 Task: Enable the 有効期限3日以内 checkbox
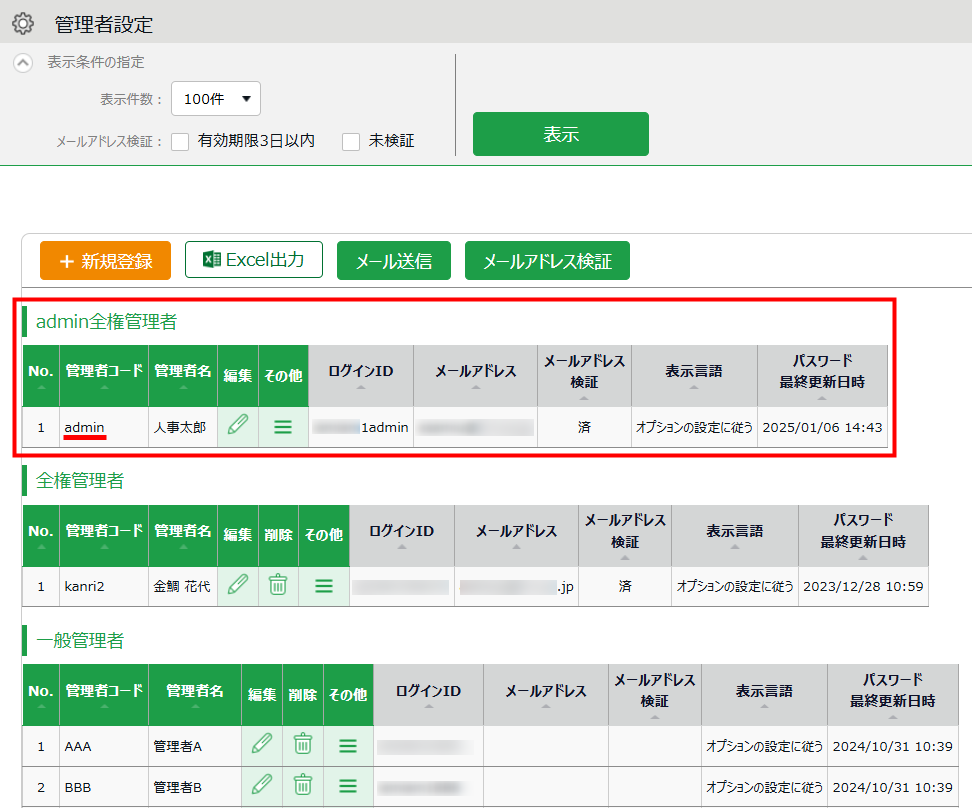[x=180, y=142]
